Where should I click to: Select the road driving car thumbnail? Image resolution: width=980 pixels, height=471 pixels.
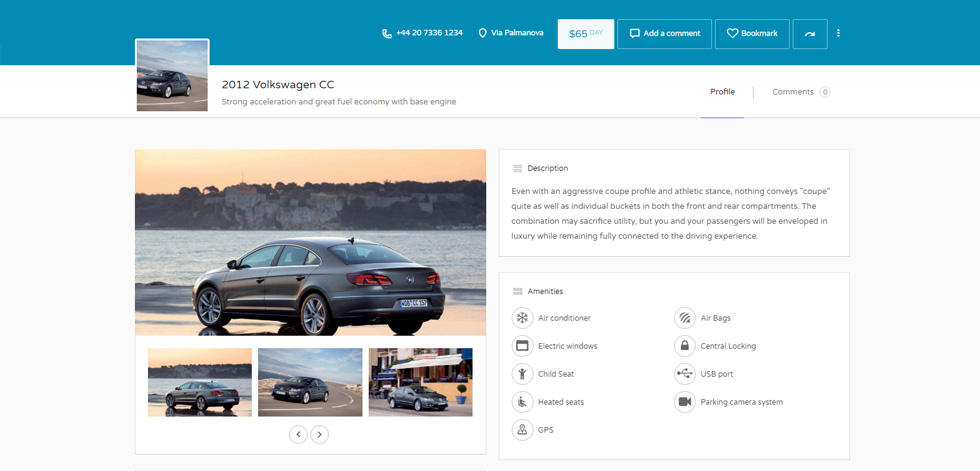tap(310, 382)
